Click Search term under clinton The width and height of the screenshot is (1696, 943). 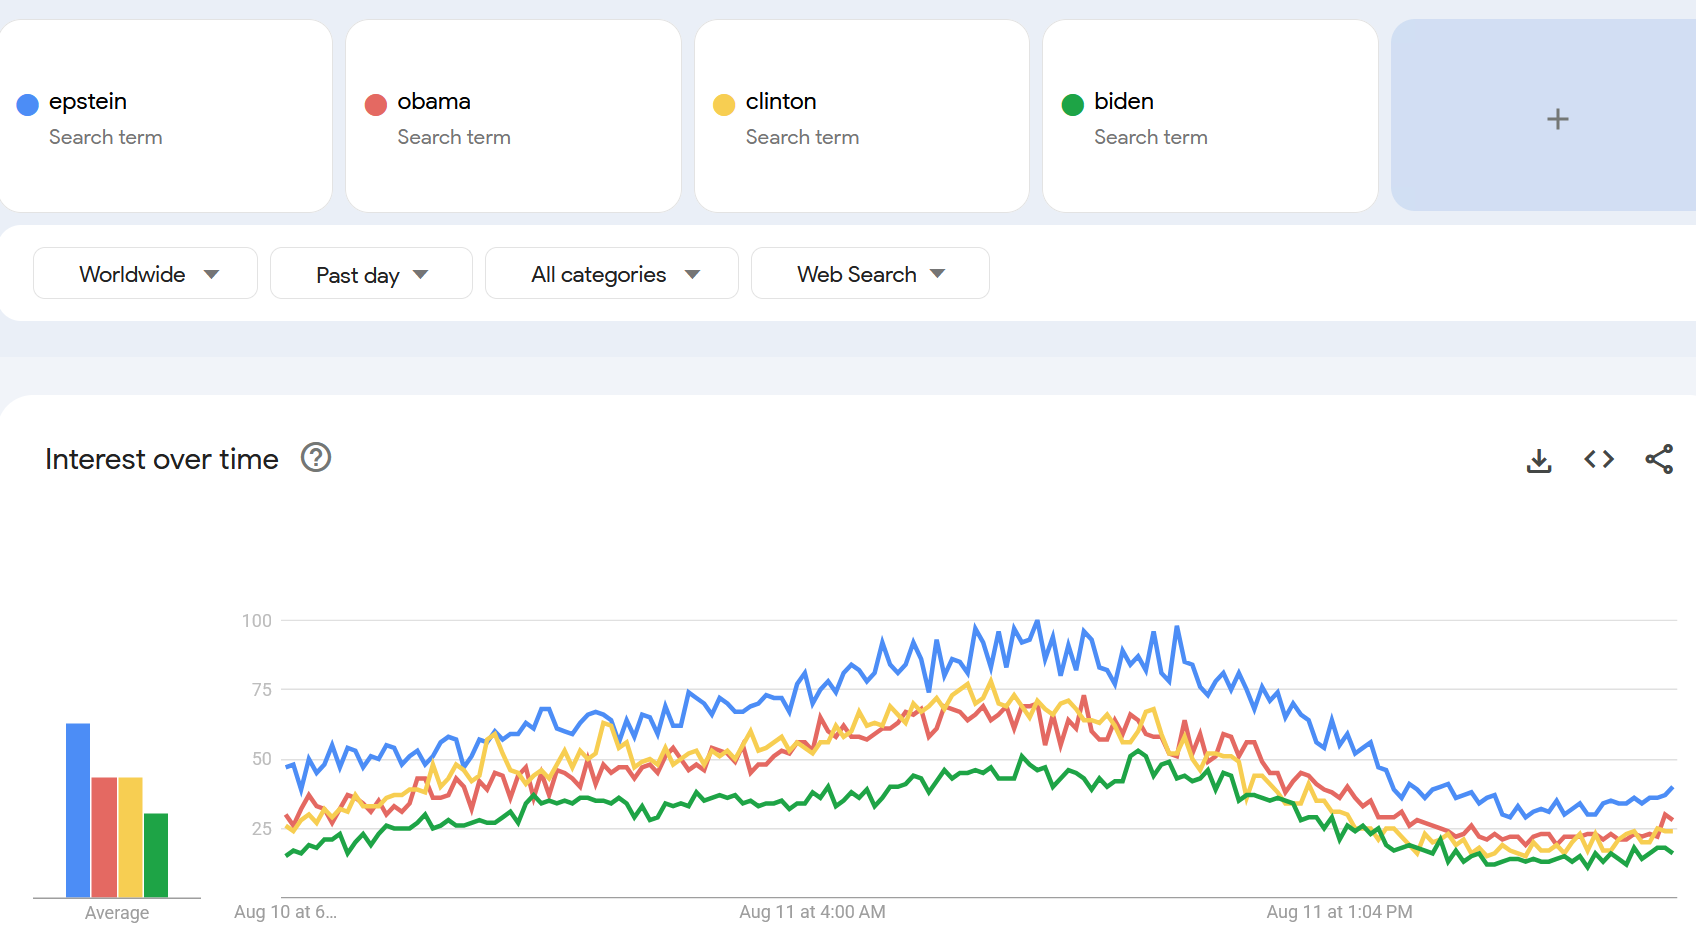tap(802, 137)
